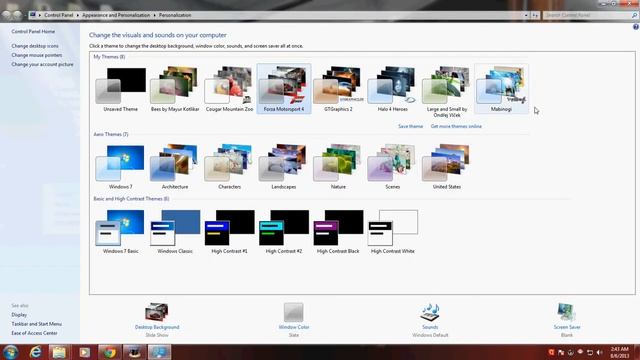Click Get more themes online link
This screenshot has height=360, width=640.
click(456, 127)
